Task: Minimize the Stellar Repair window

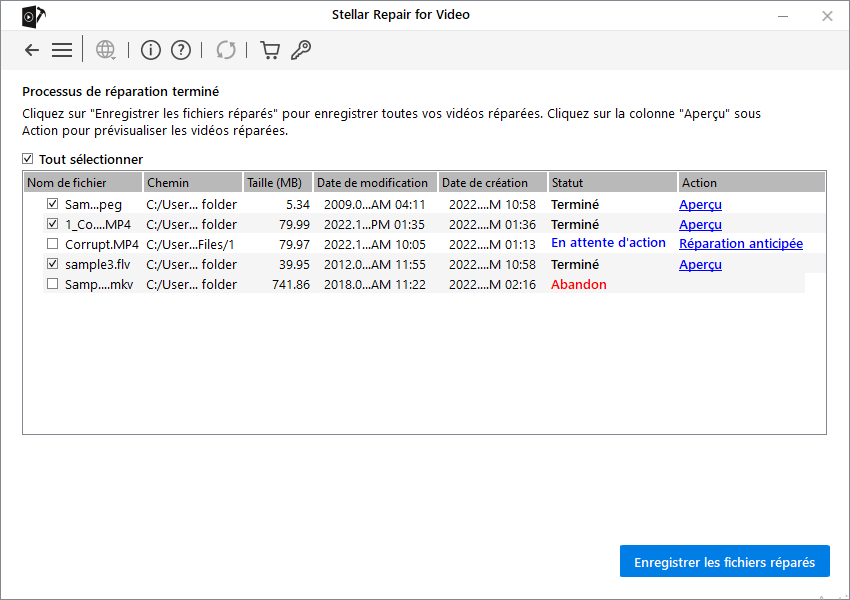Action: pos(783,16)
